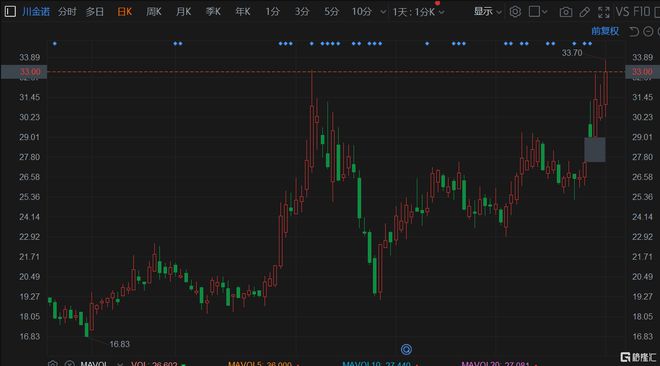The height and width of the screenshot is (366, 660).
Task: Click the 川金诺 stock name
Action: pyautogui.click(x=36, y=12)
